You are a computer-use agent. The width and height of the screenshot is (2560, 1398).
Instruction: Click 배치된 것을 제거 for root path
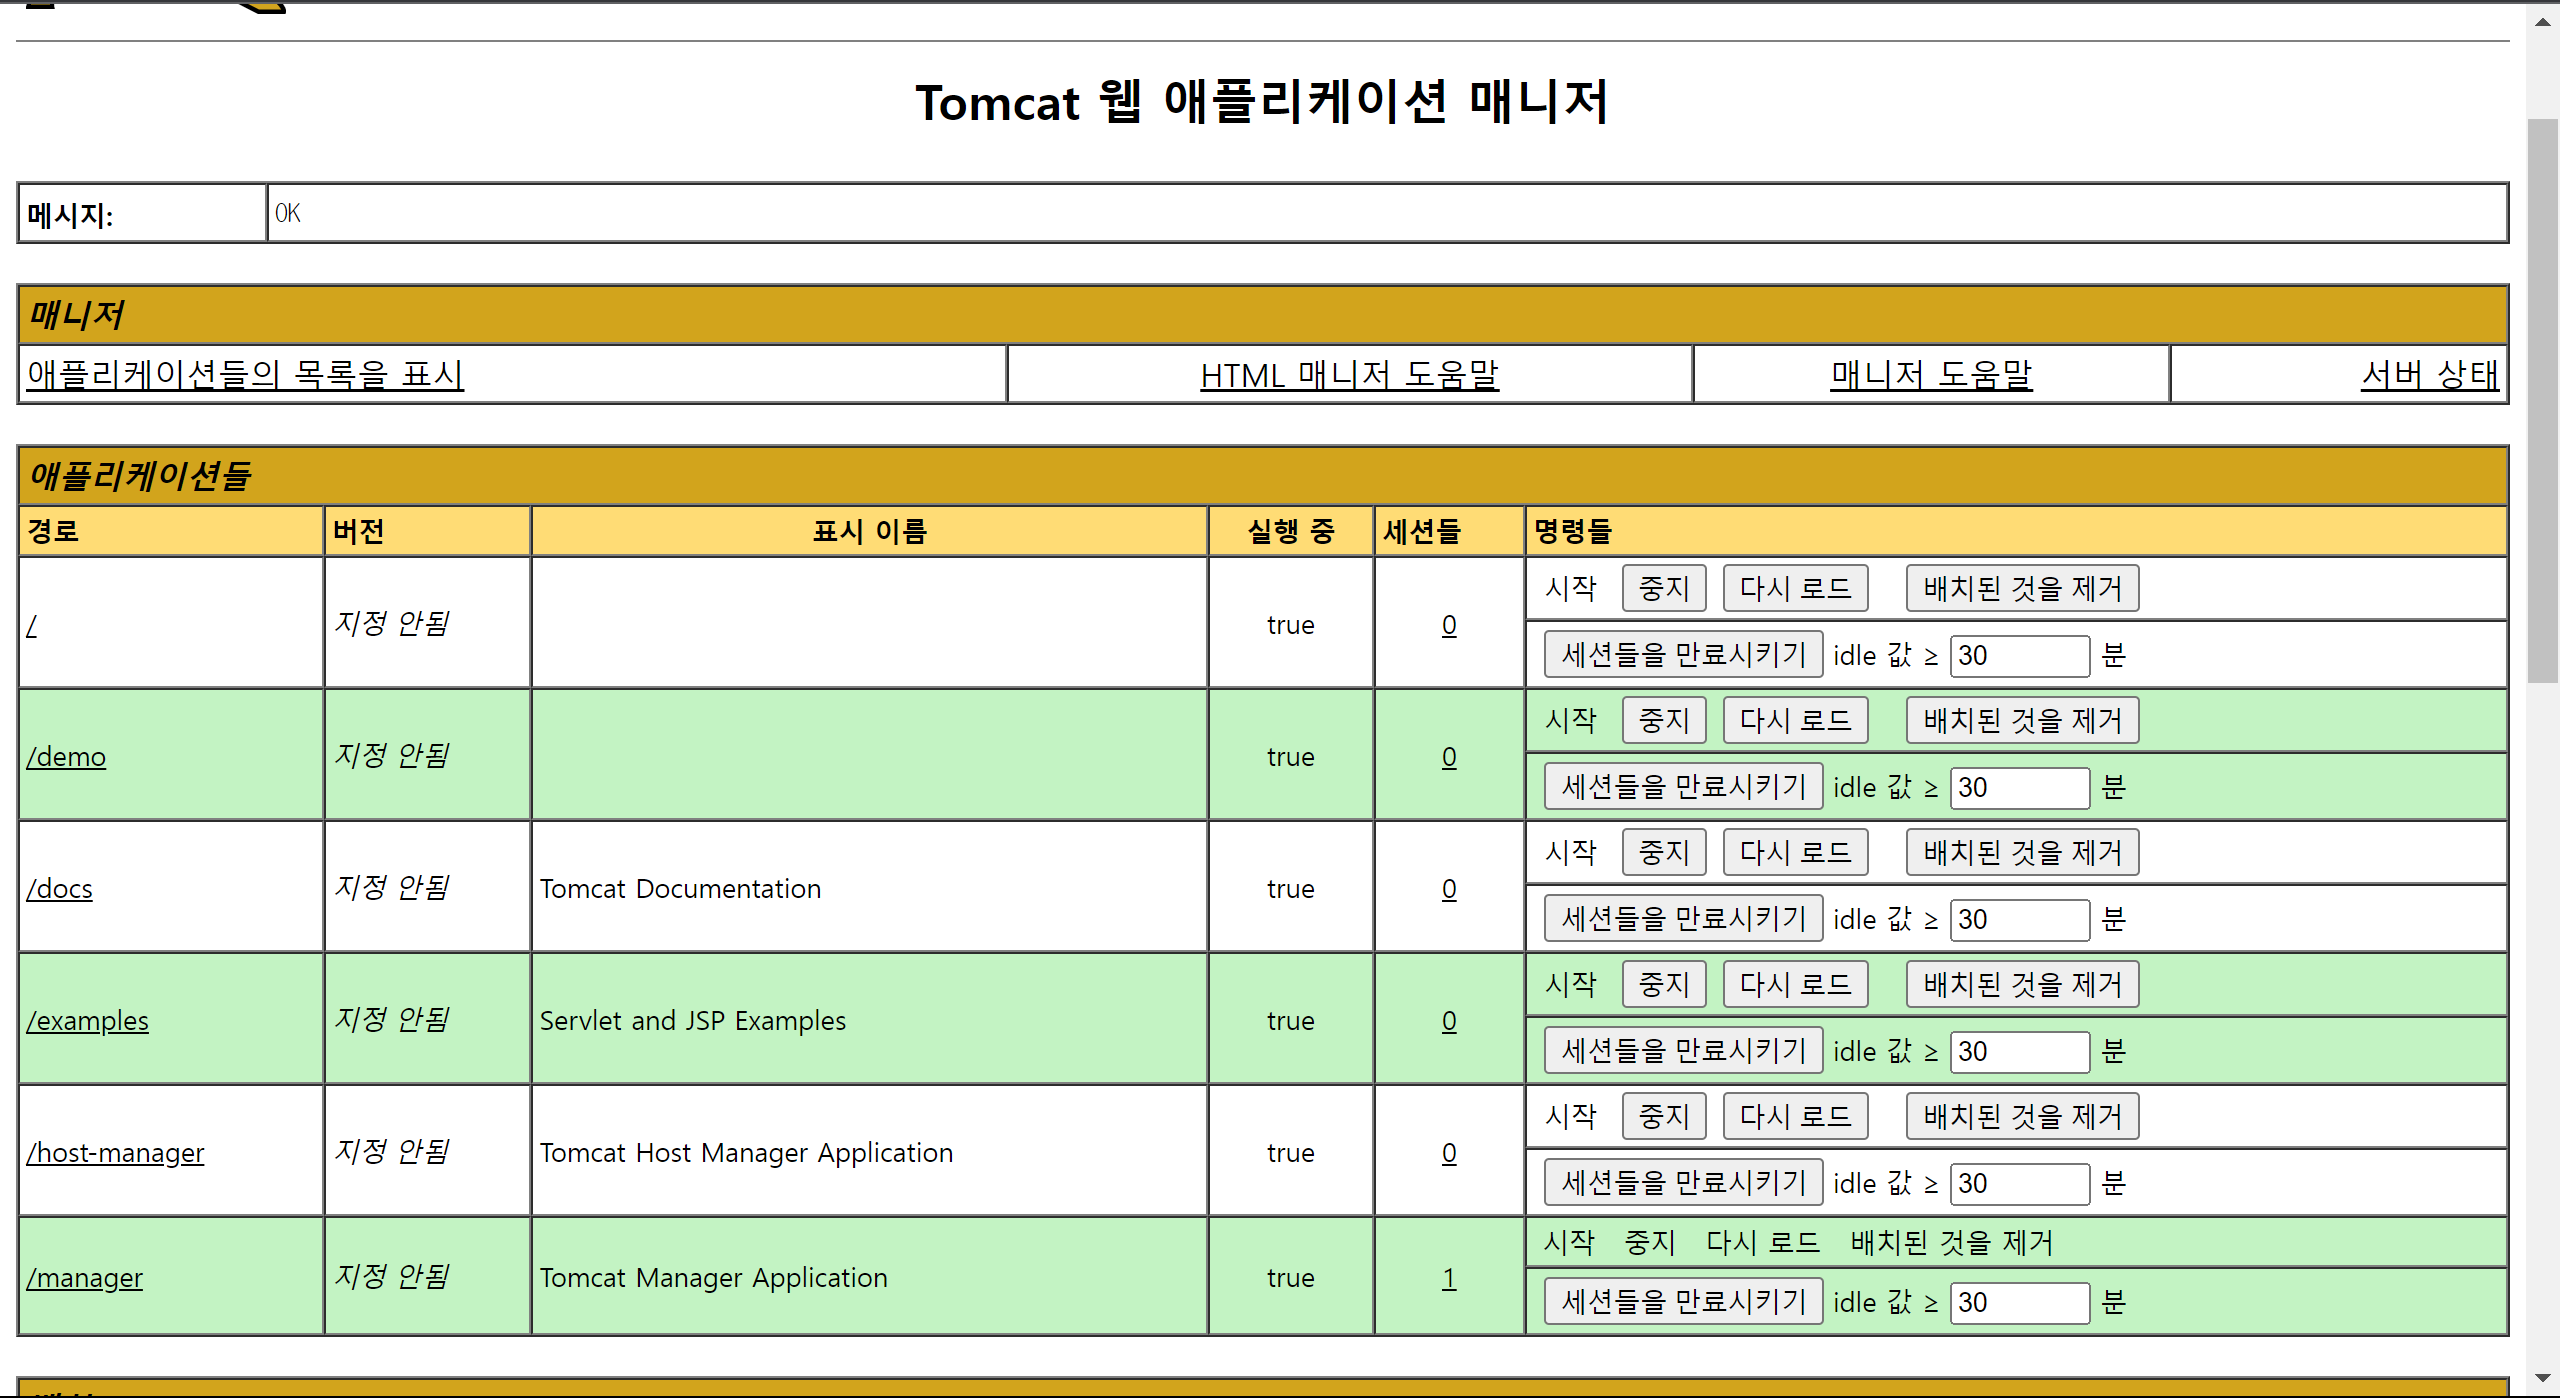click(x=2022, y=588)
